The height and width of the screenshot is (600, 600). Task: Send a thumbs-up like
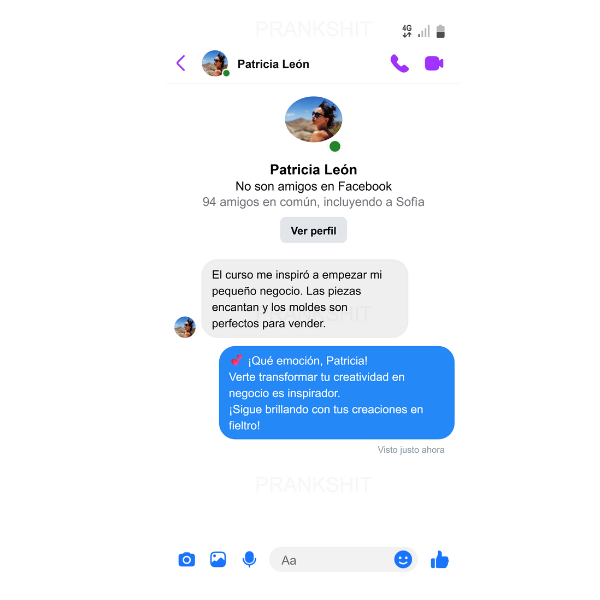[439, 559]
